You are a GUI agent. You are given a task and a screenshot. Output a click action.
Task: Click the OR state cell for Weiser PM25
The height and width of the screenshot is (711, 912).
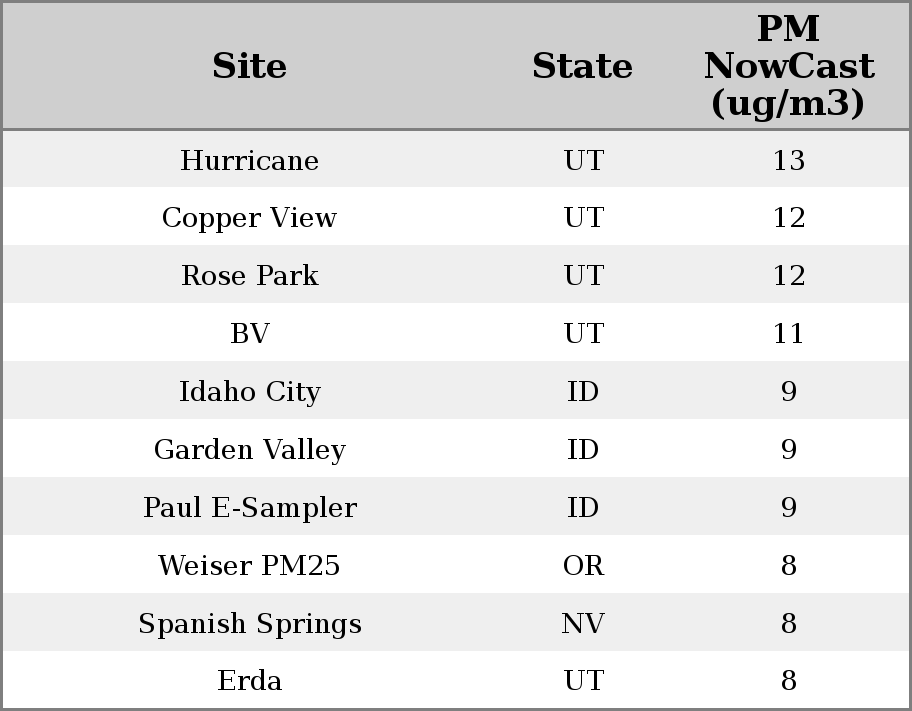[583, 566]
